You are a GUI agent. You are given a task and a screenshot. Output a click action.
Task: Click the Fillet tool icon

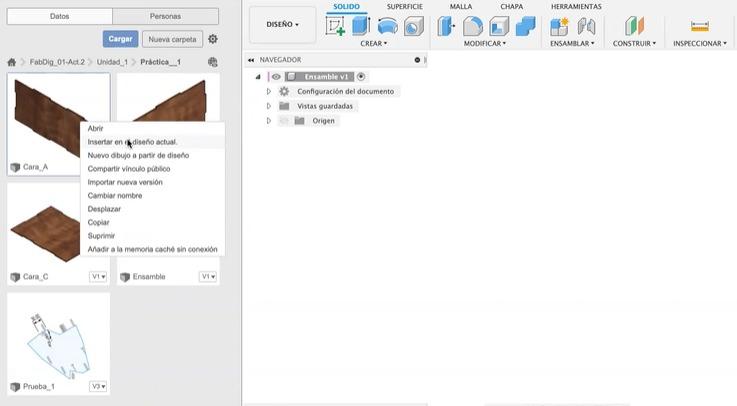[473, 26]
